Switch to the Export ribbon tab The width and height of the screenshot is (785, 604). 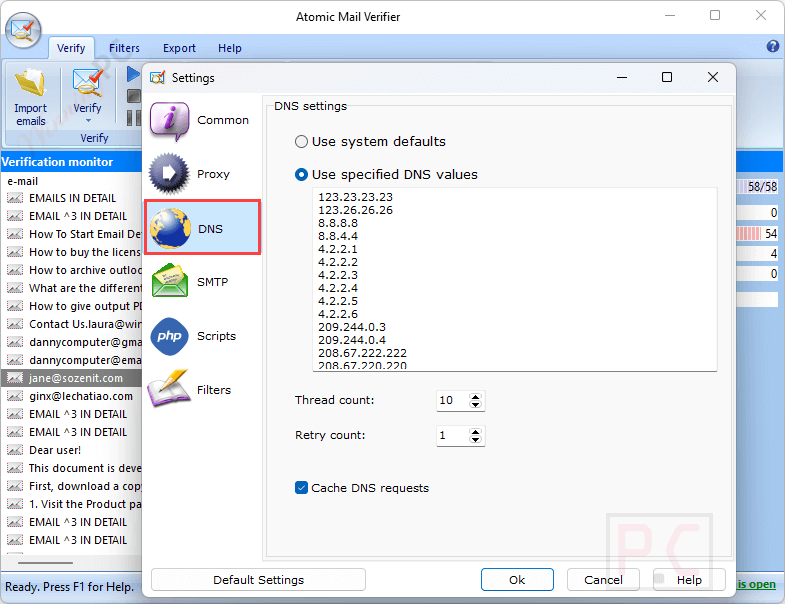179,48
